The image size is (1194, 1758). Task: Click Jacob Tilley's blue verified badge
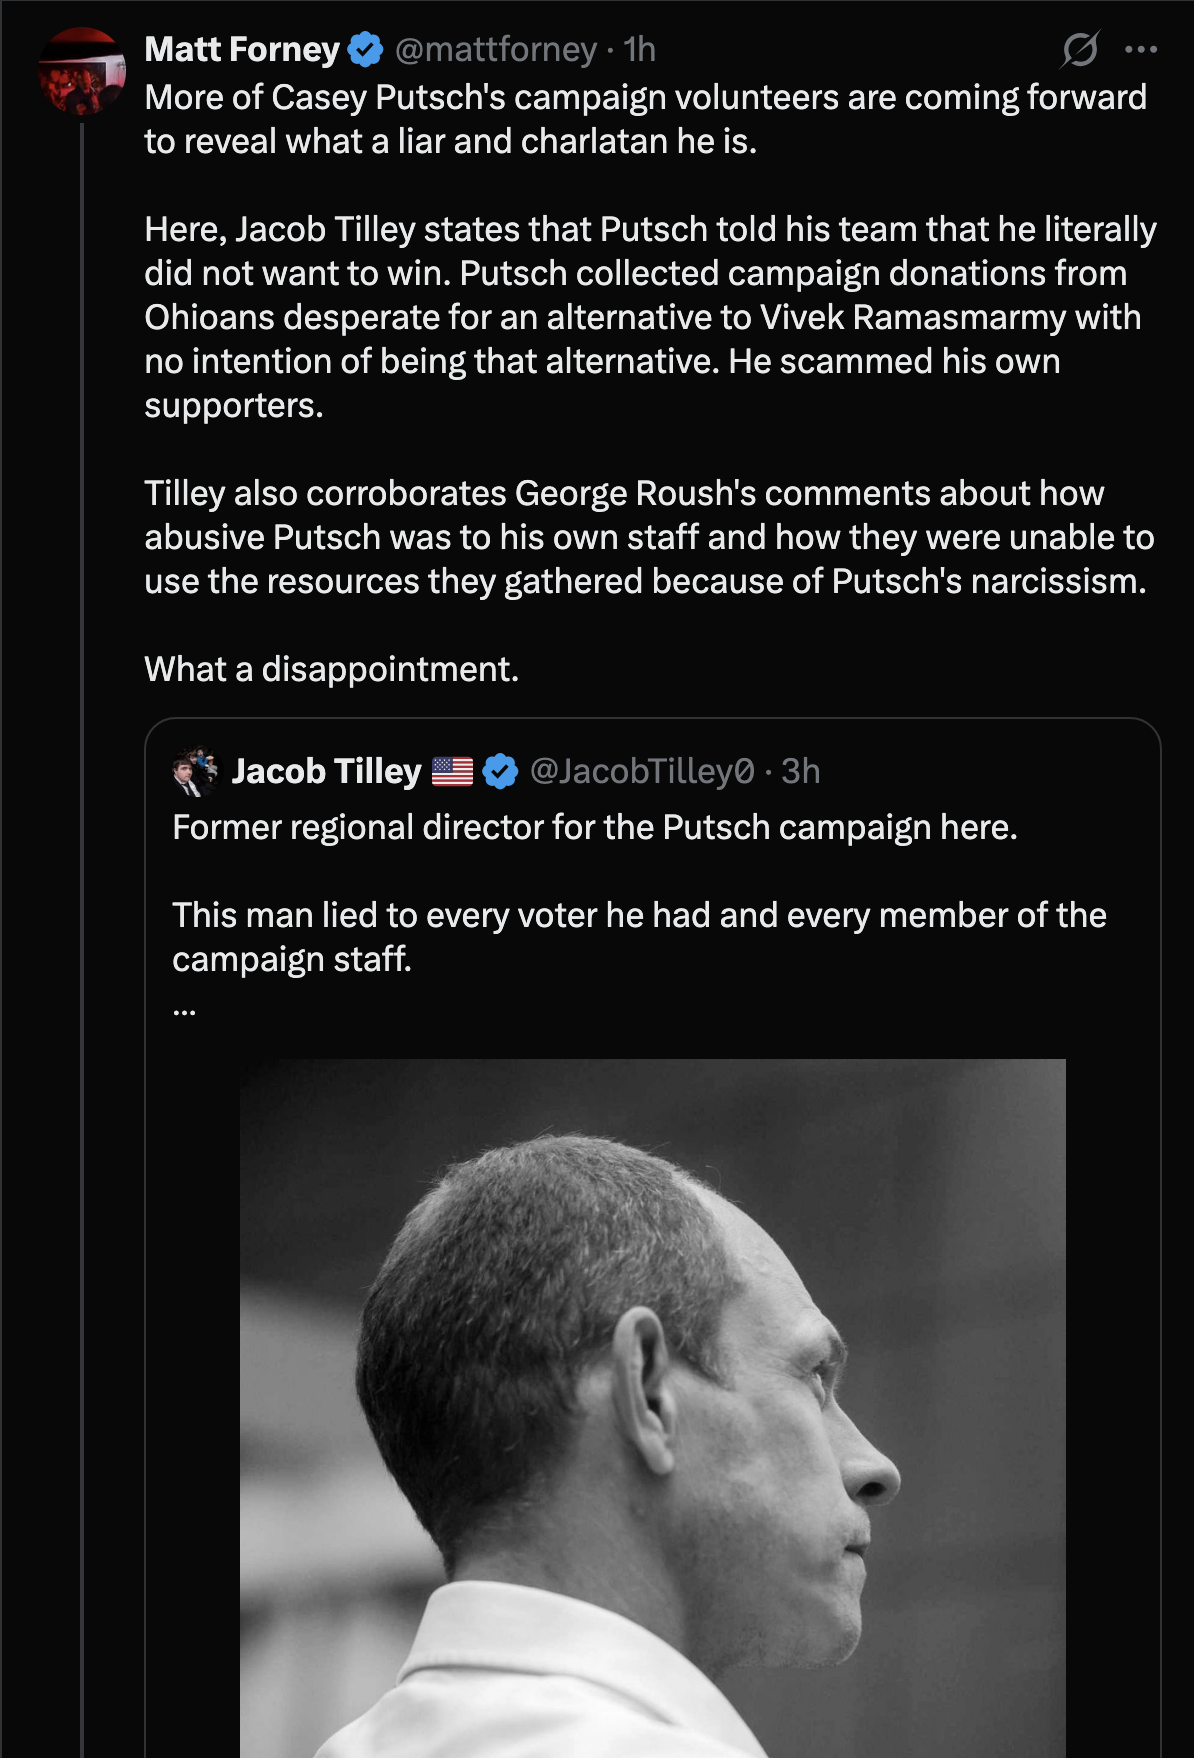pyautogui.click(x=500, y=771)
